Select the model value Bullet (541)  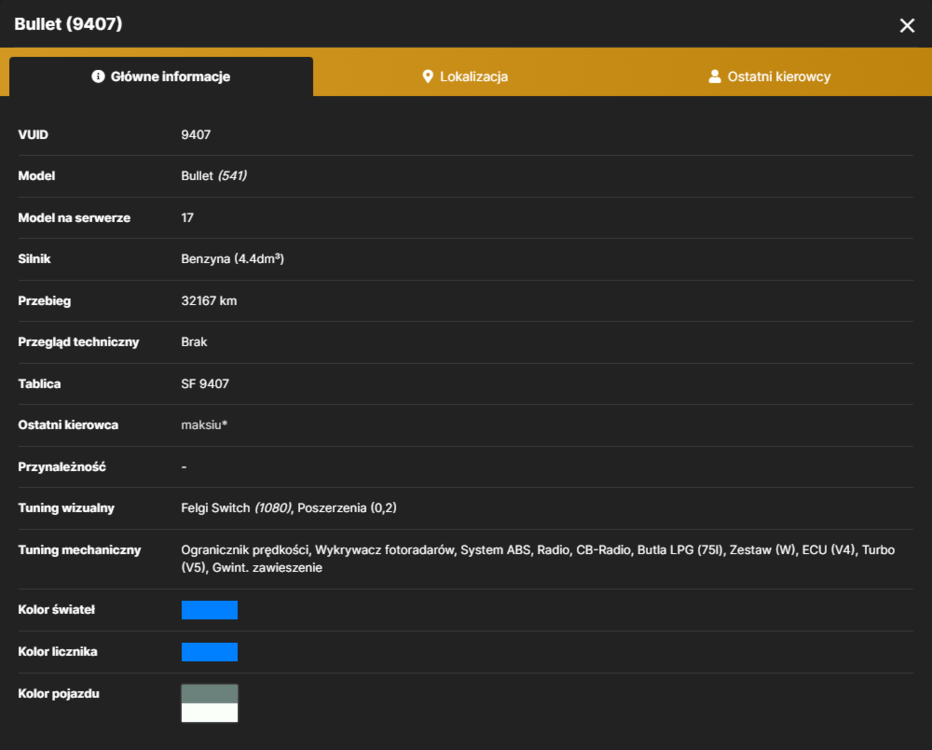tap(214, 176)
